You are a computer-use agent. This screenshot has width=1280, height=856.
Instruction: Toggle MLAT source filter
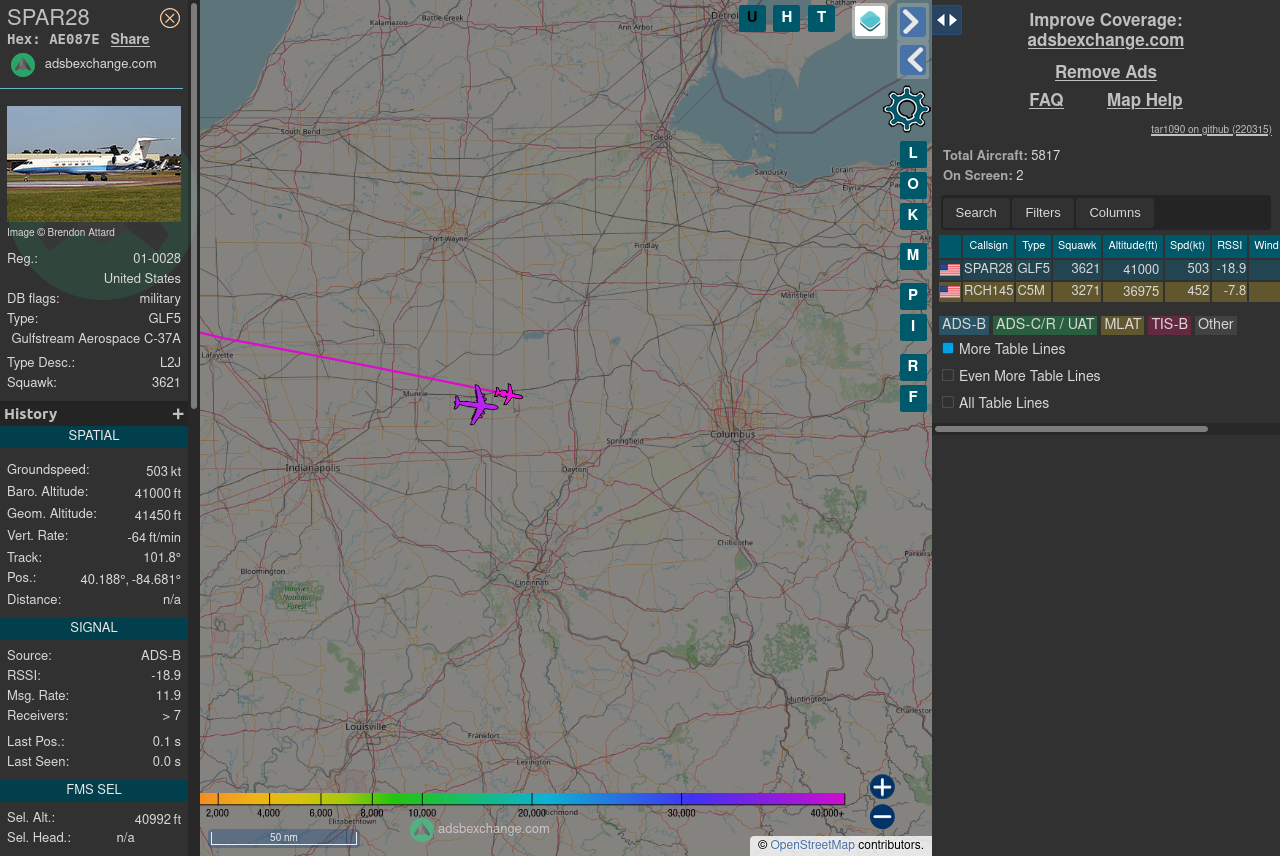[x=1122, y=325]
